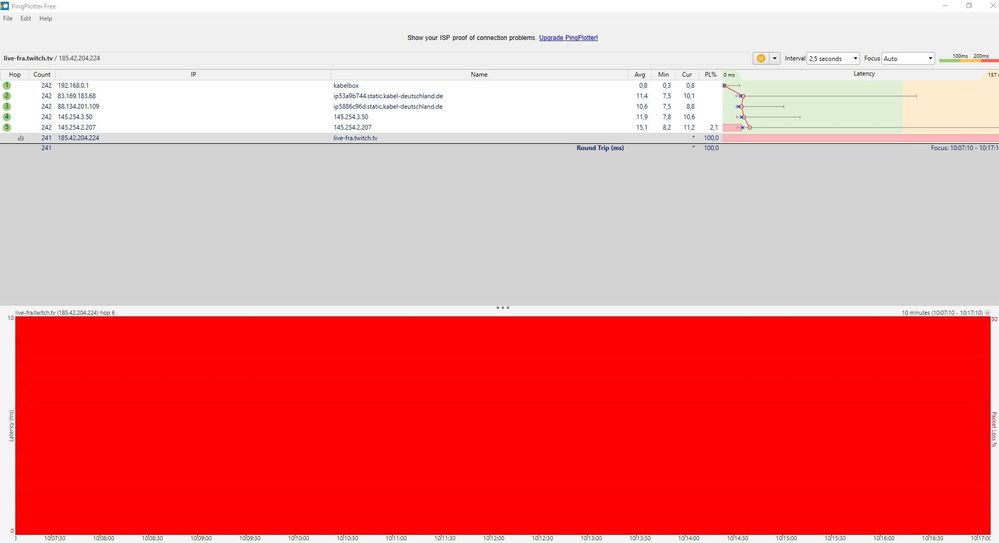Click the Avg value 15,1 for hop 5
The width and height of the screenshot is (999, 543).
(x=642, y=127)
